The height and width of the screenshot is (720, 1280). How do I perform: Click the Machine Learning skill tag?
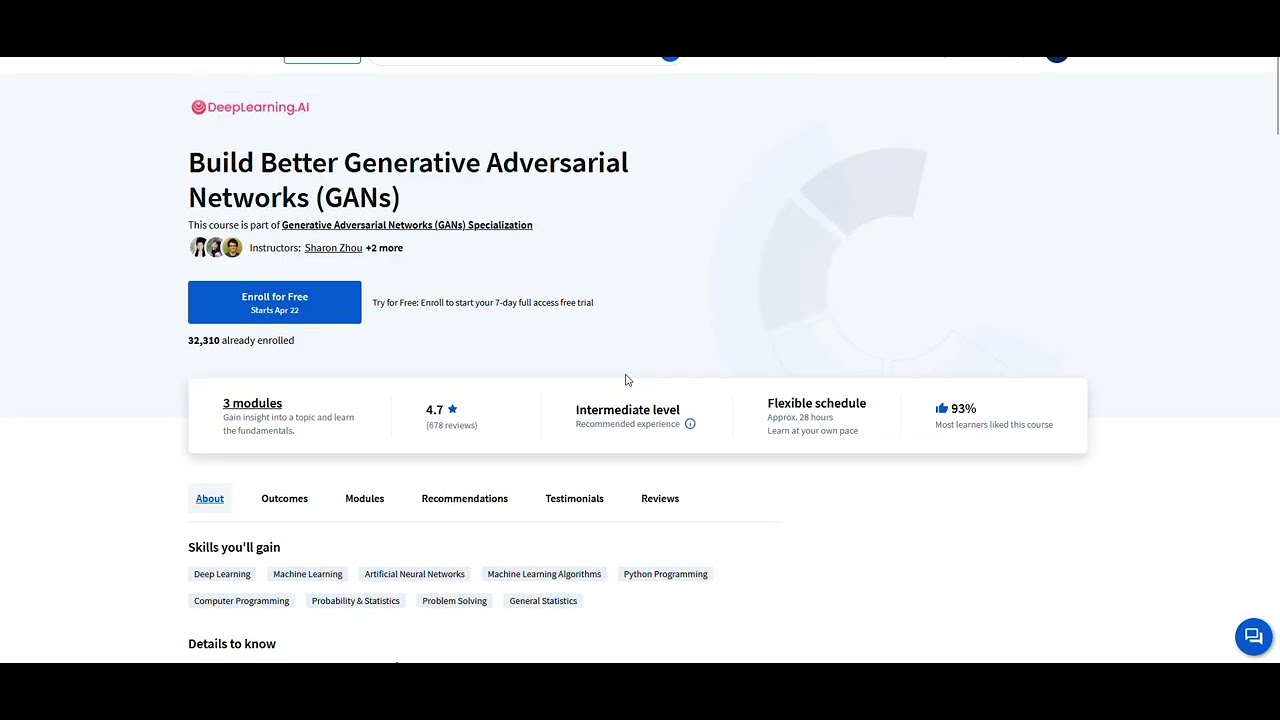click(308, 574)
